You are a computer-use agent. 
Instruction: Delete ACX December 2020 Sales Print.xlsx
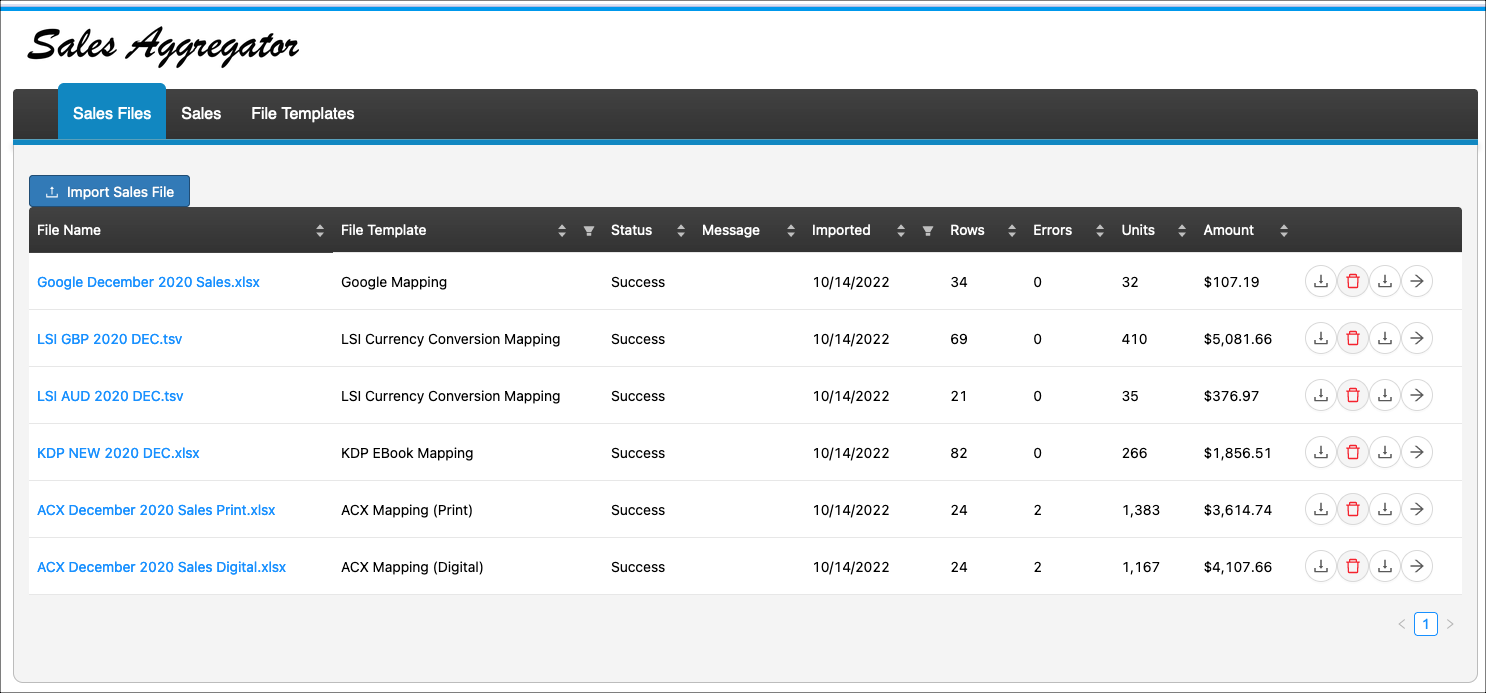pyautogui.click(x=1353, y=510)
